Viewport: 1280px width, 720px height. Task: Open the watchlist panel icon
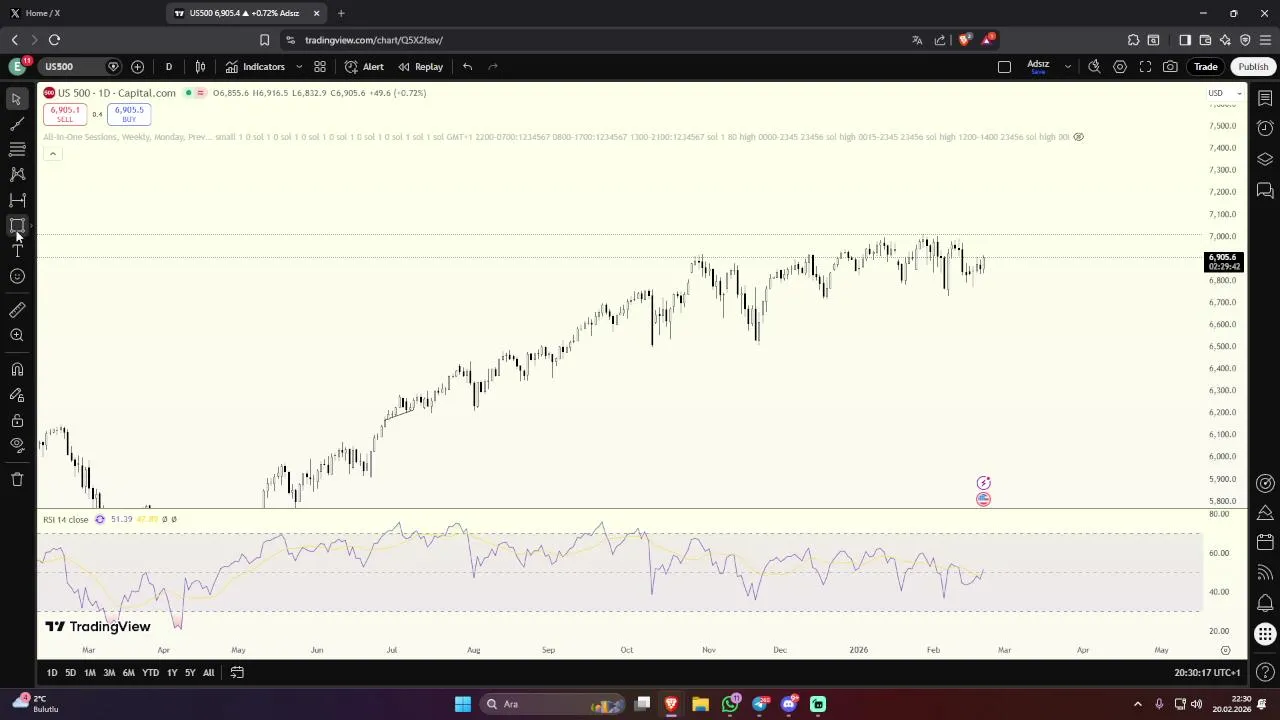pos(1265,98)
